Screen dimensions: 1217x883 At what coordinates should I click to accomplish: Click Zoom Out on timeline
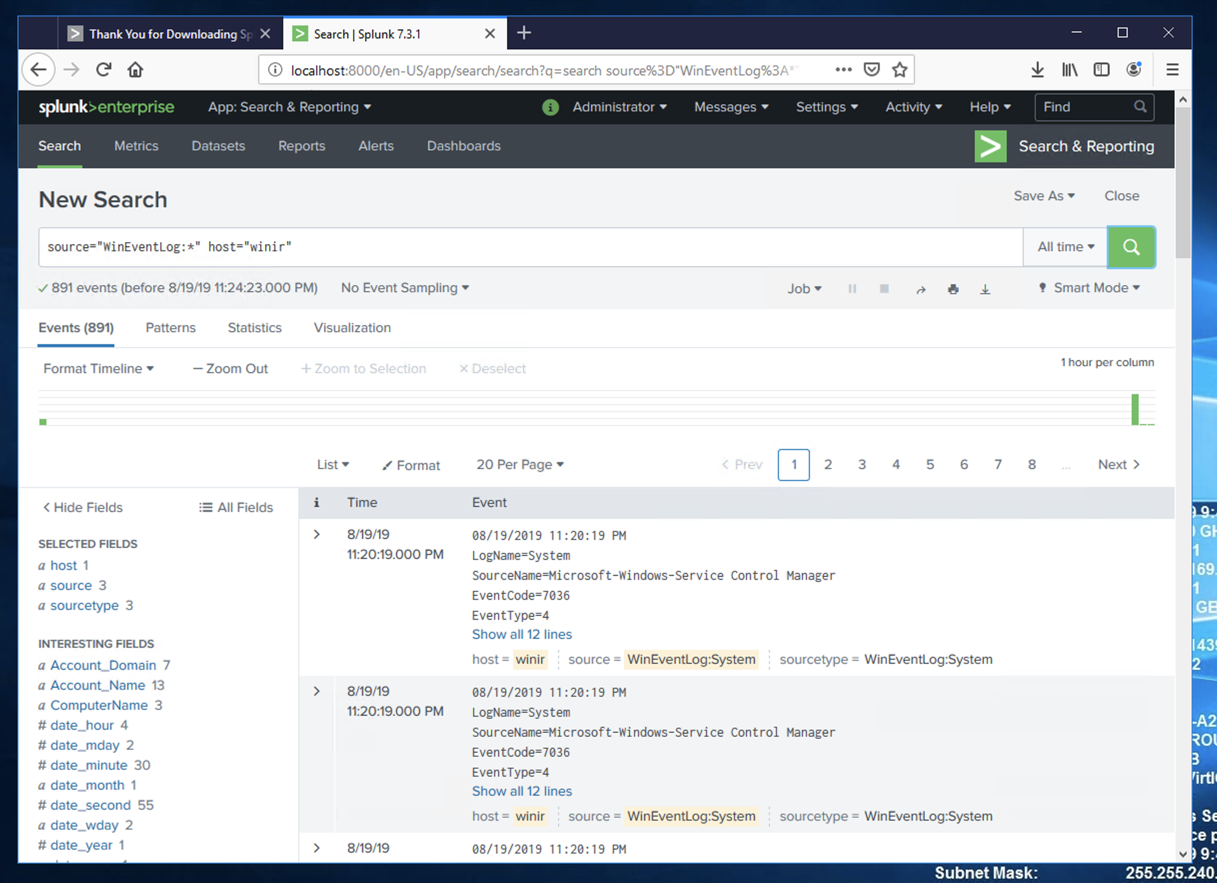230,369
